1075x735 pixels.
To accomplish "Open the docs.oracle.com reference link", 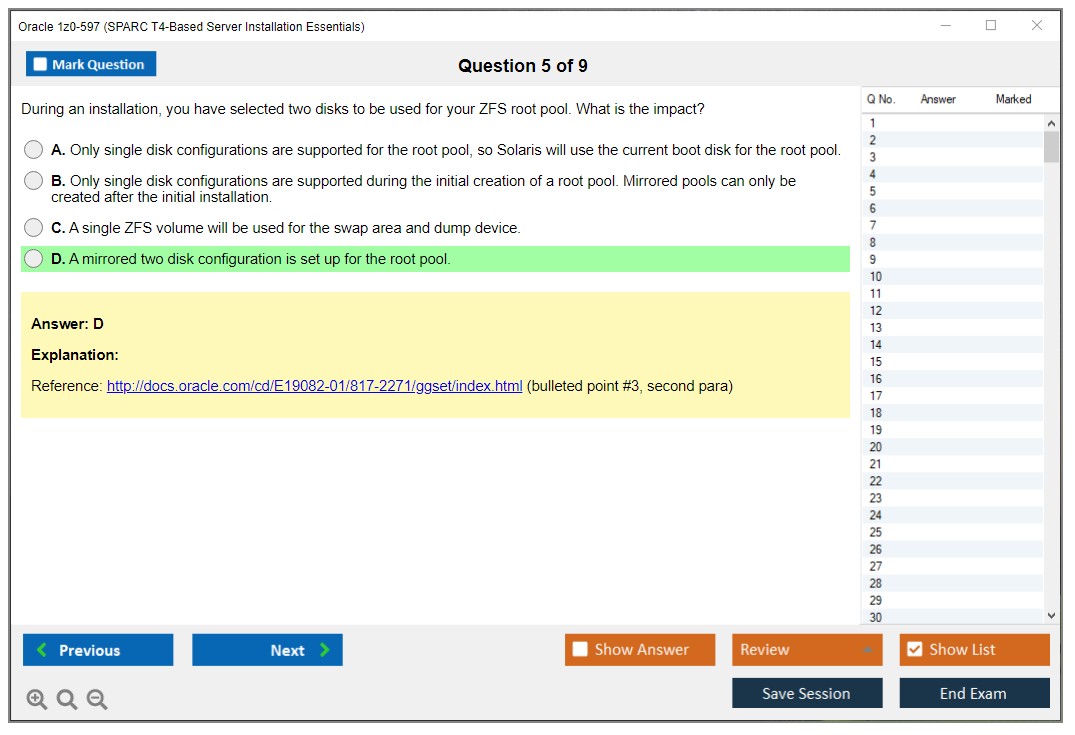I will click(x=314, y=385).
